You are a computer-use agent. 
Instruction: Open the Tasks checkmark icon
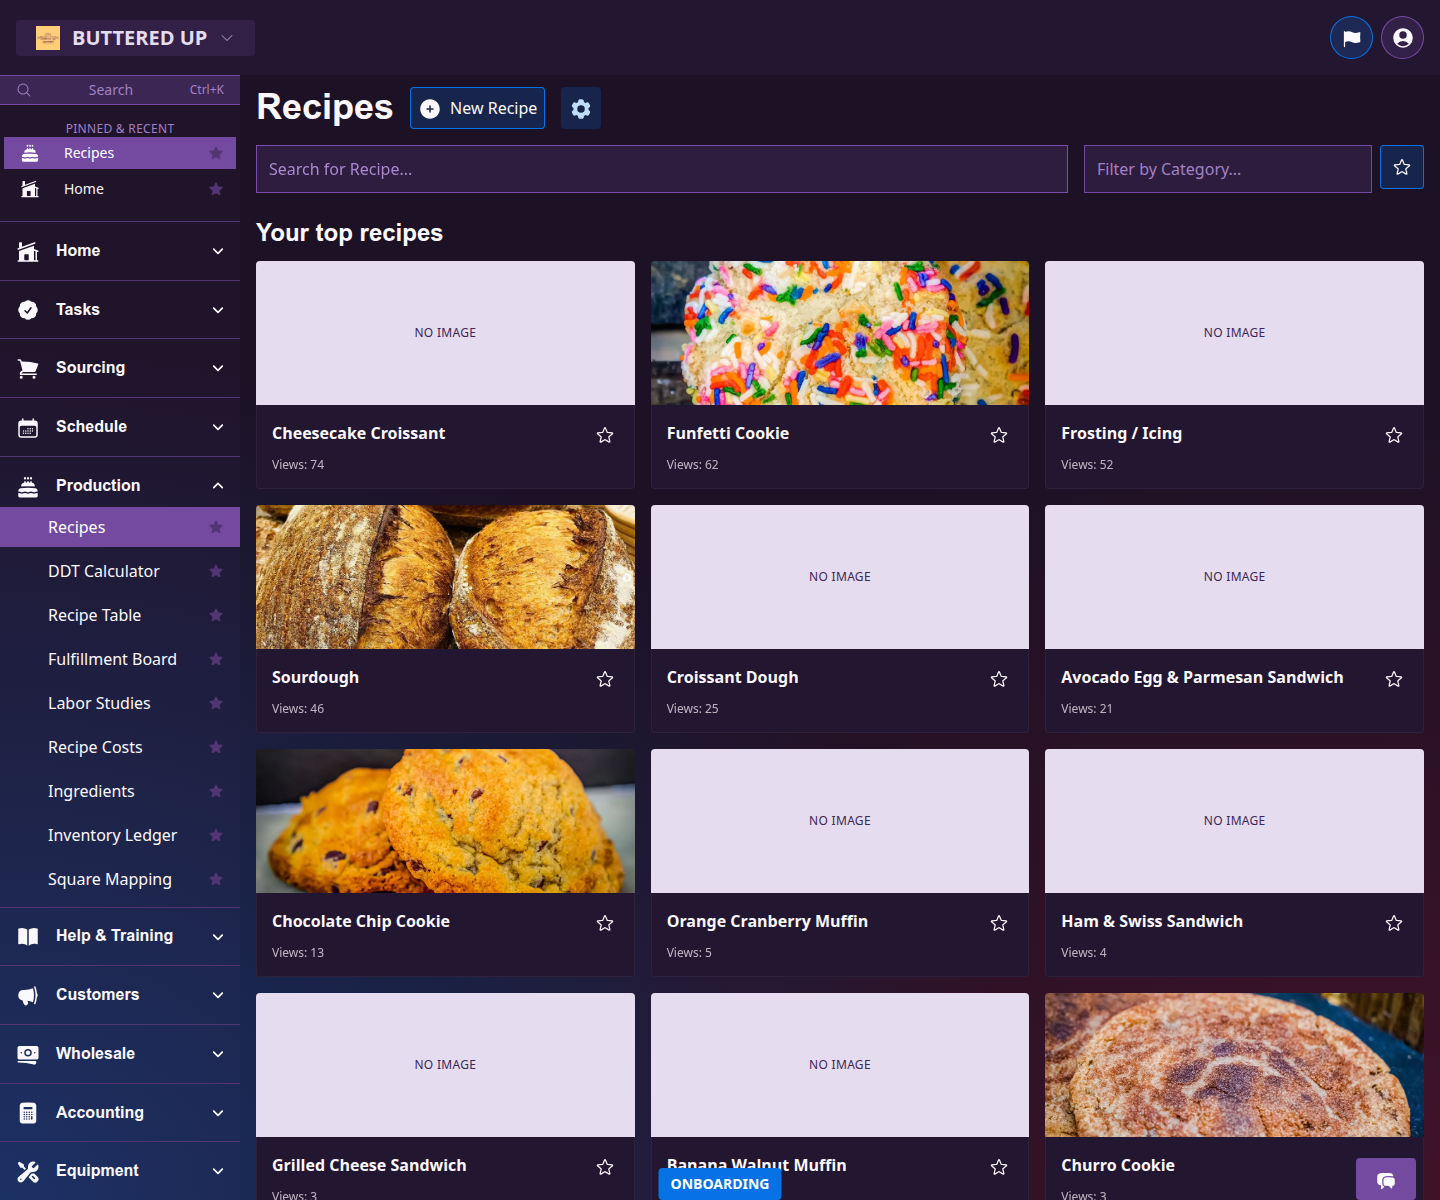[x=28, y=309]
